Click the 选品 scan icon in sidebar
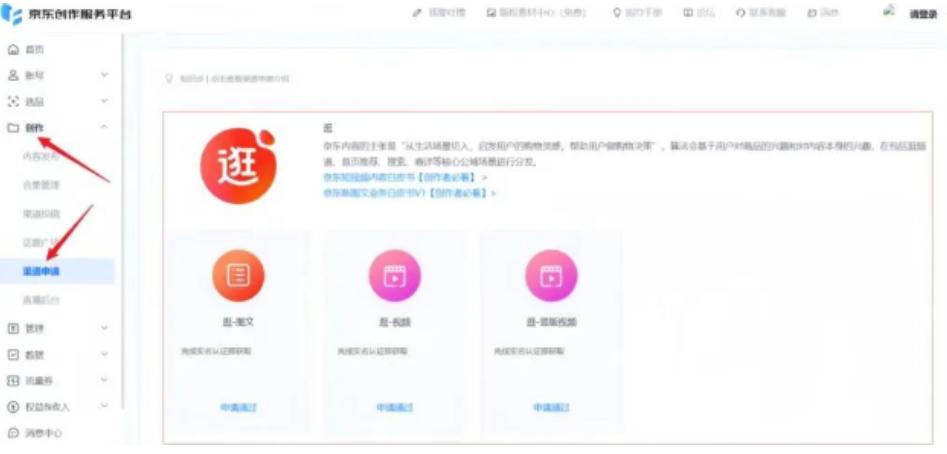947x454 pixels. point(13,101)
